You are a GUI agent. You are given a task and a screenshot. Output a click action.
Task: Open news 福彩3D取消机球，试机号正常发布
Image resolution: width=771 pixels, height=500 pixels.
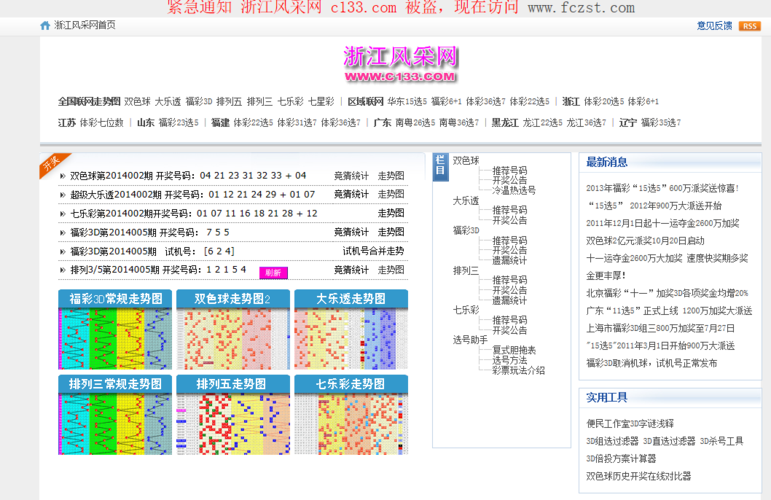click(x=652, y=363)
